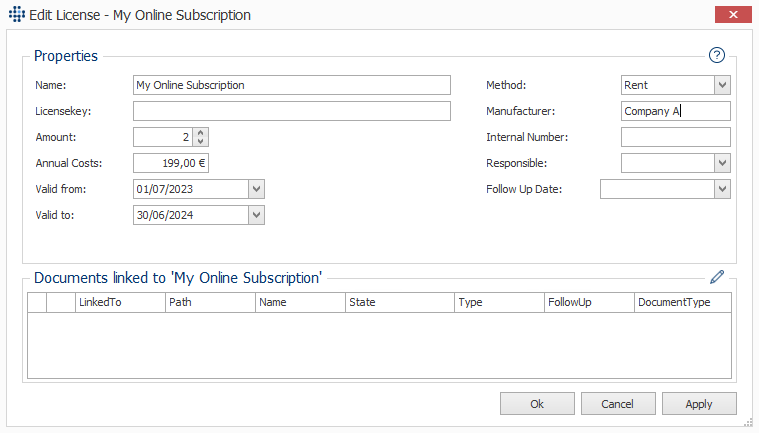
Task: Expand the Responsible dropdown
Action: (x=722, y=164)
